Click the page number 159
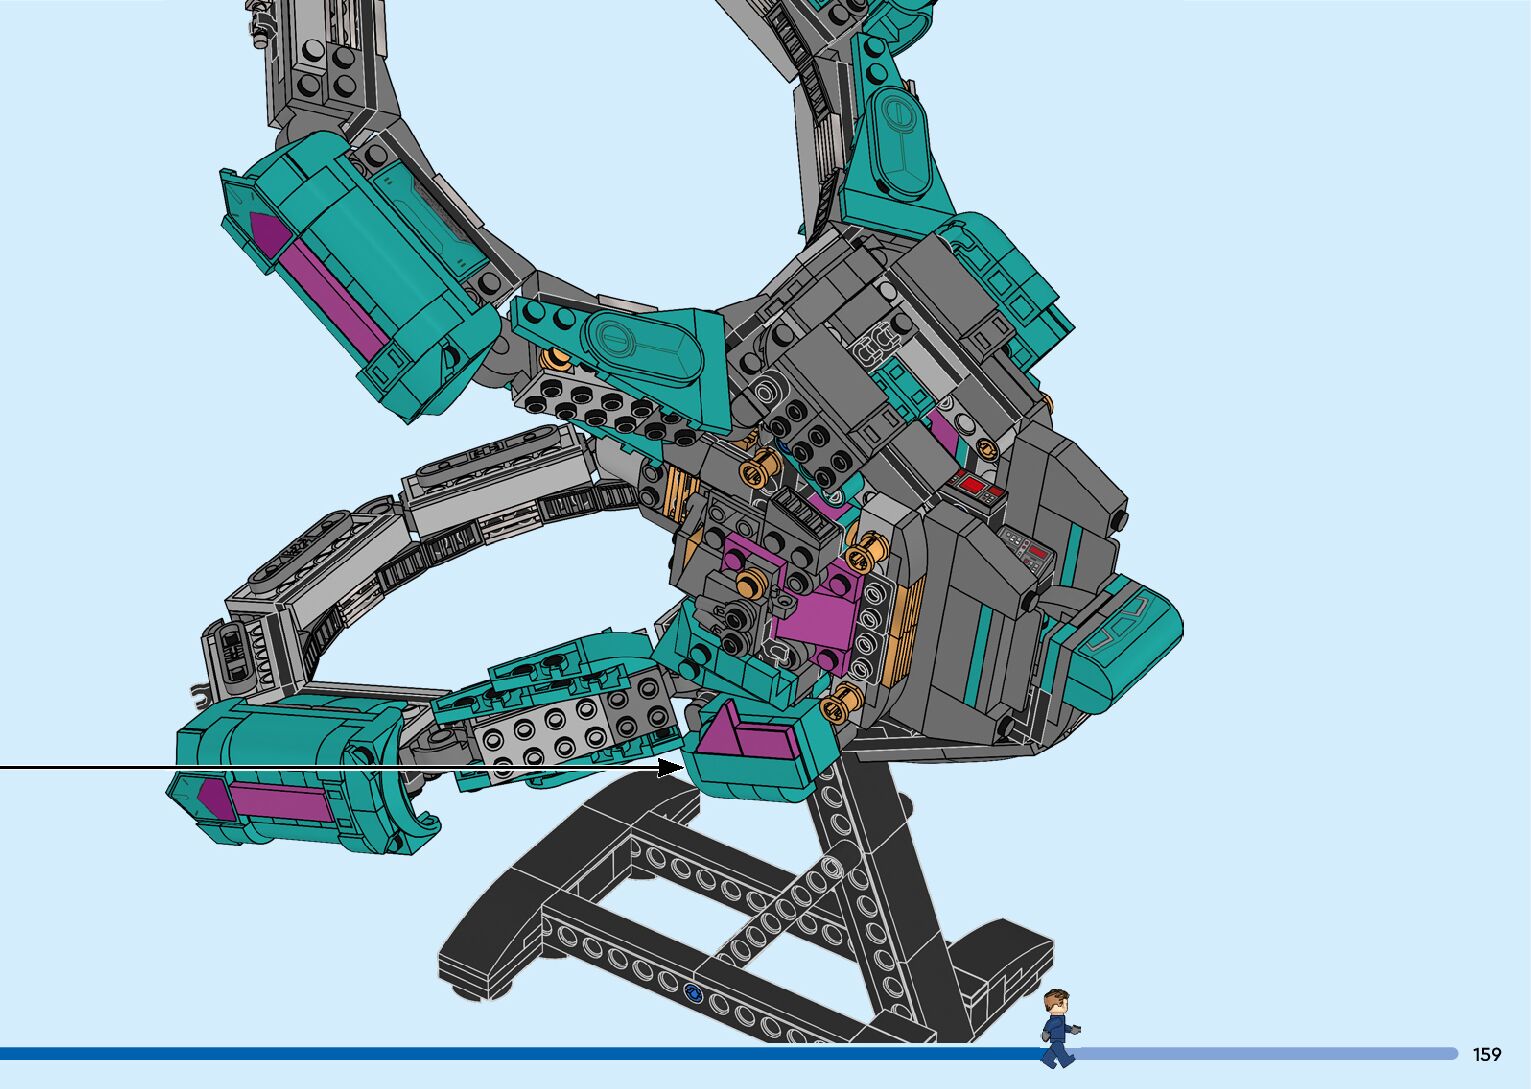1531x1089 pixels. pos(1487,1054)
